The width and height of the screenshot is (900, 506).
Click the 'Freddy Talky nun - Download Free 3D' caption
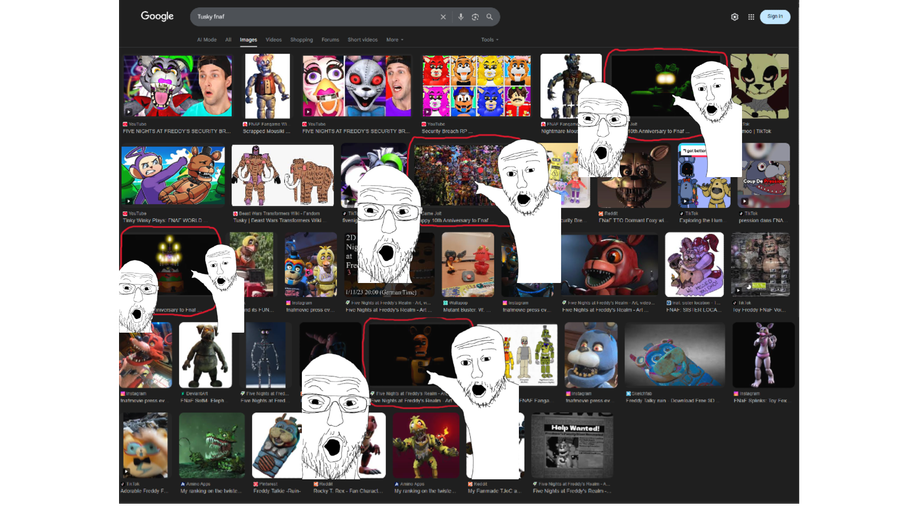tap(670, 400)
